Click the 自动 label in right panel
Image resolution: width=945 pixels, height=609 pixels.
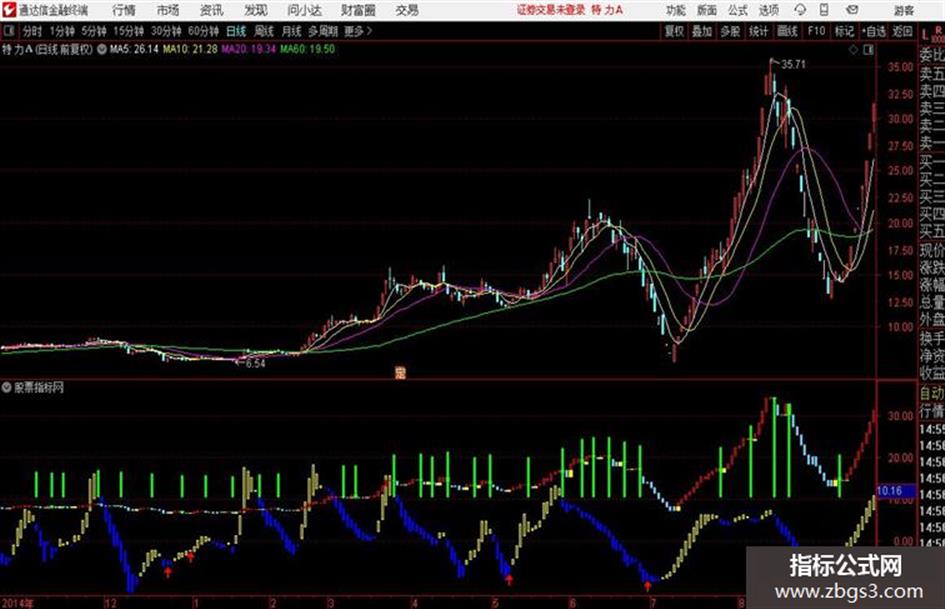point(932,394)
